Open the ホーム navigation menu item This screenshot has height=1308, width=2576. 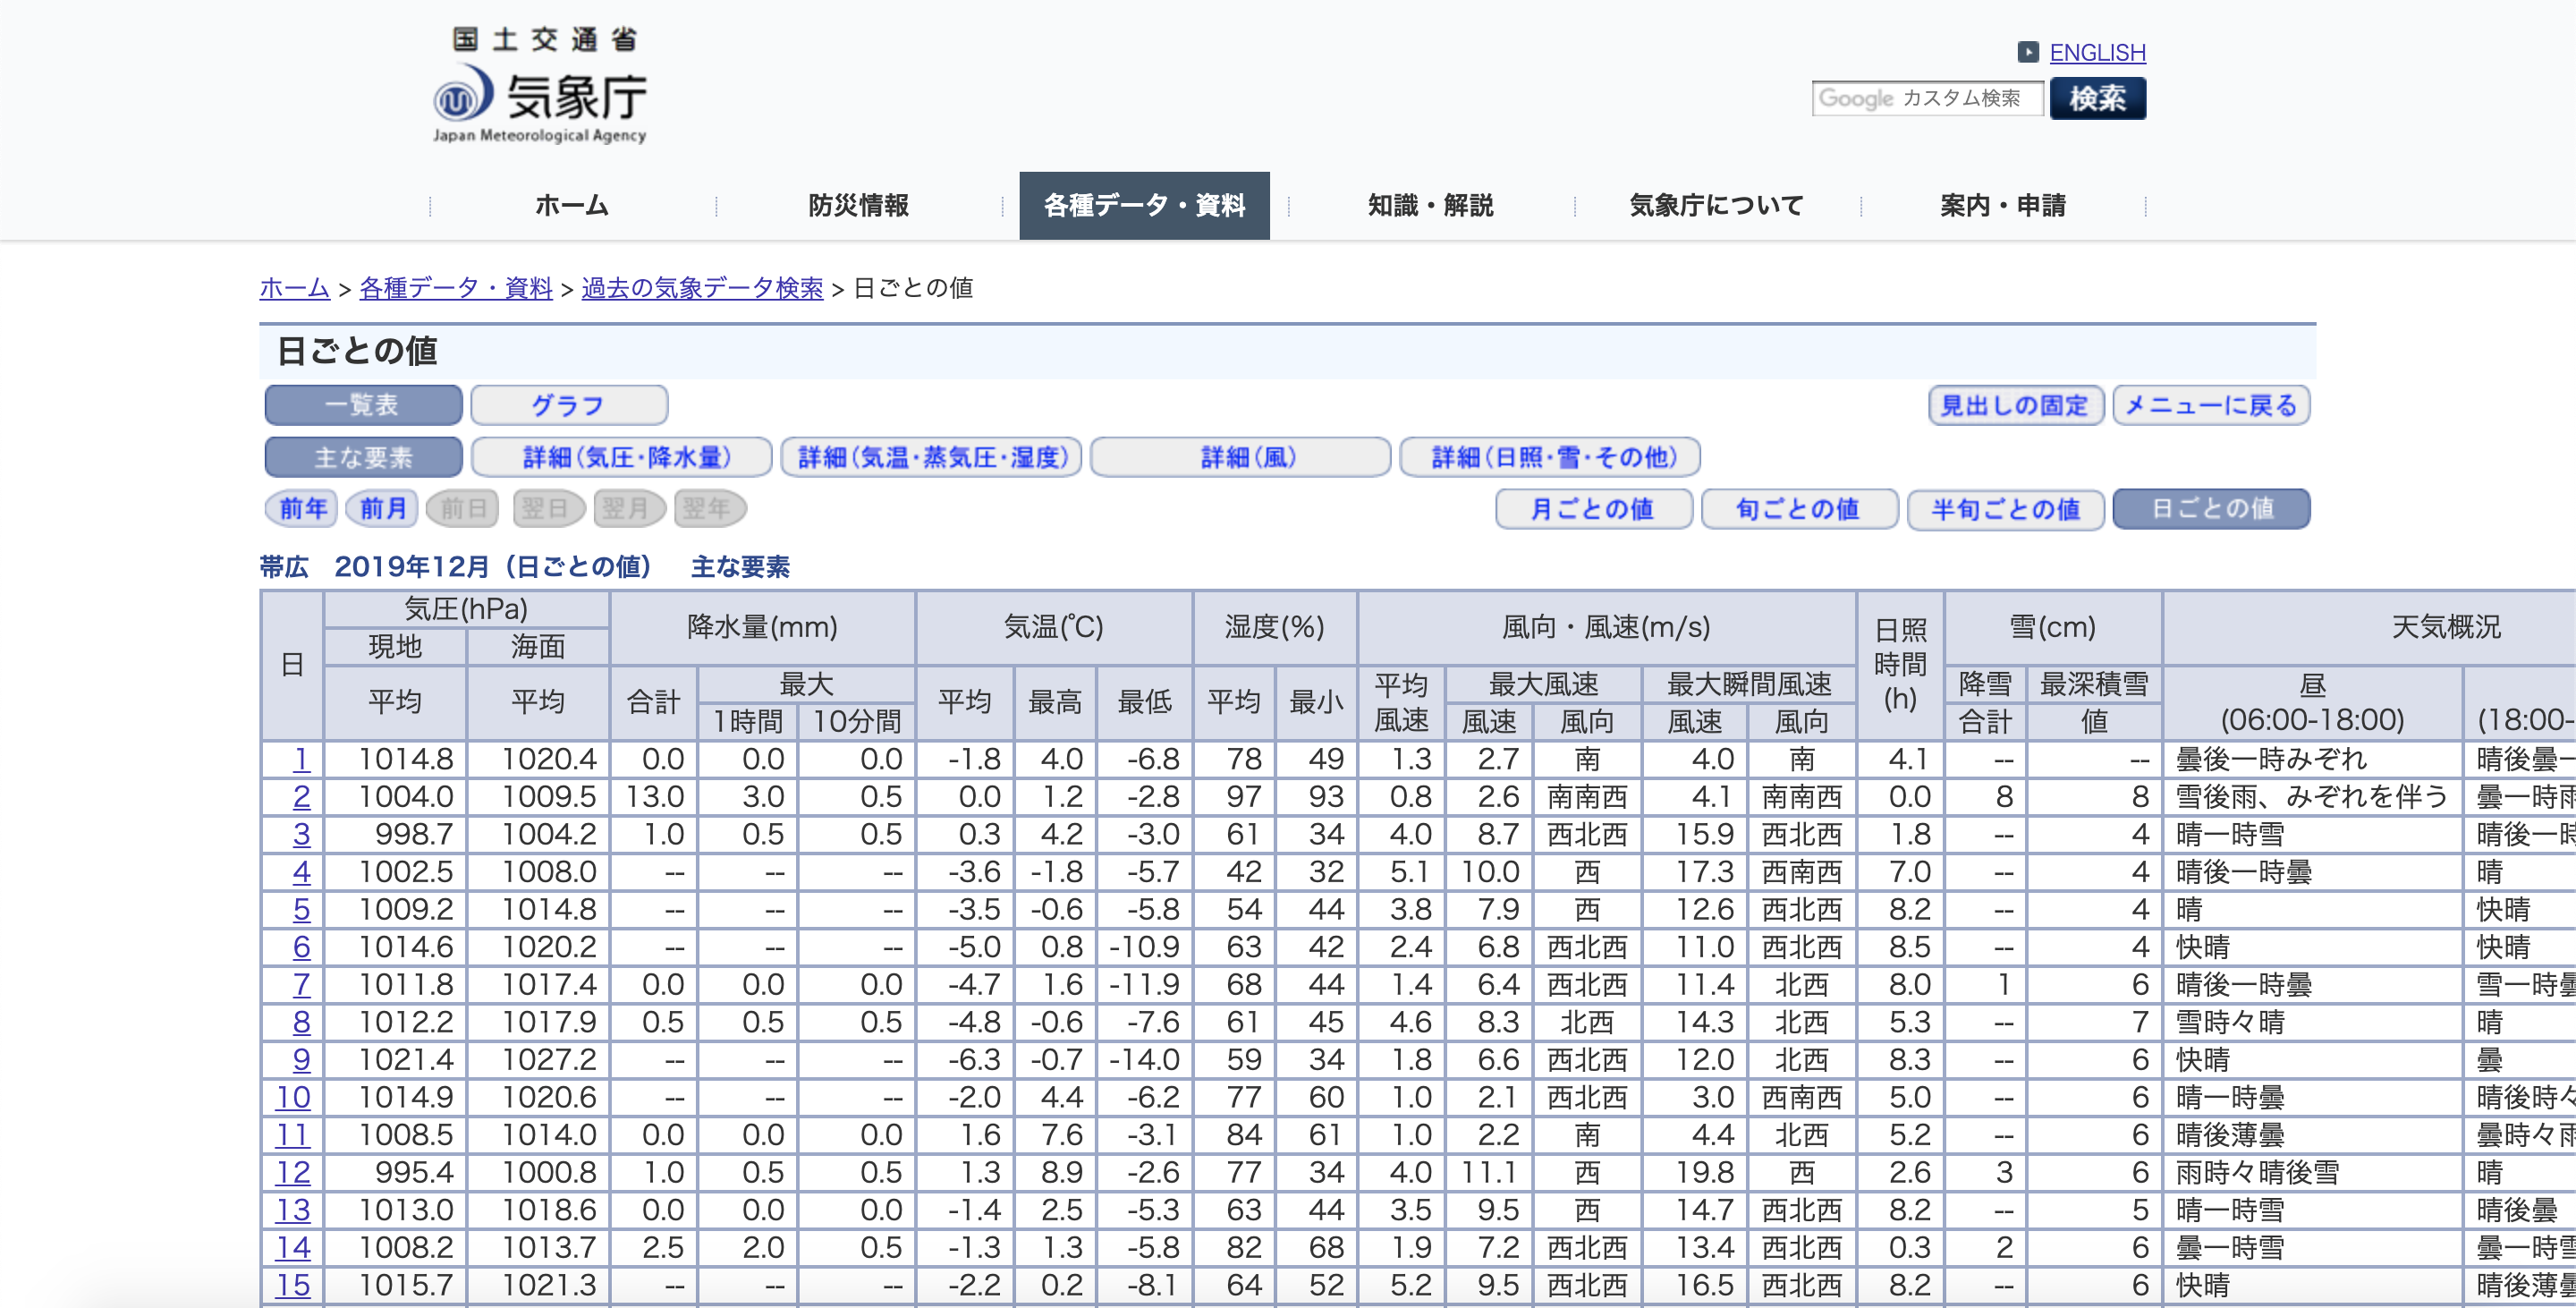(x=572, y=206)
